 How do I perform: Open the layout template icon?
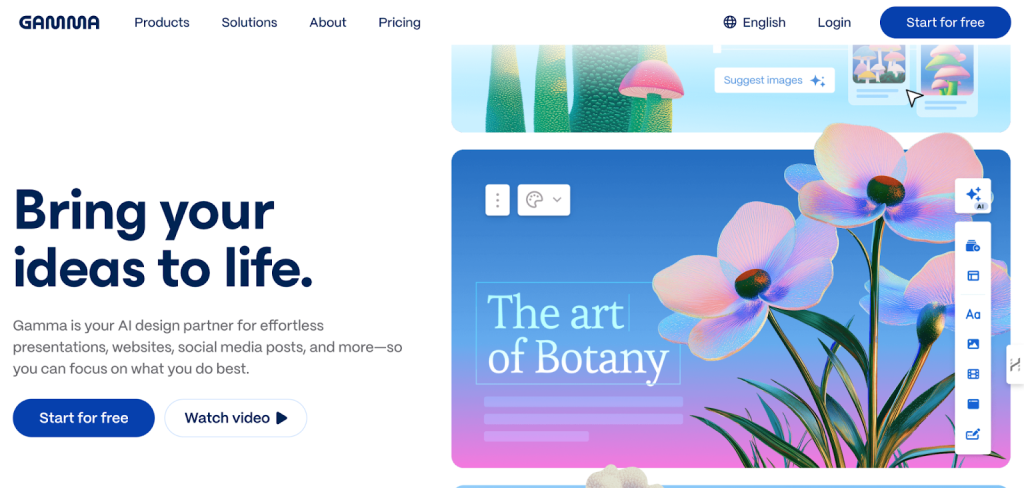pyautogui.click(x=973, y=276)
